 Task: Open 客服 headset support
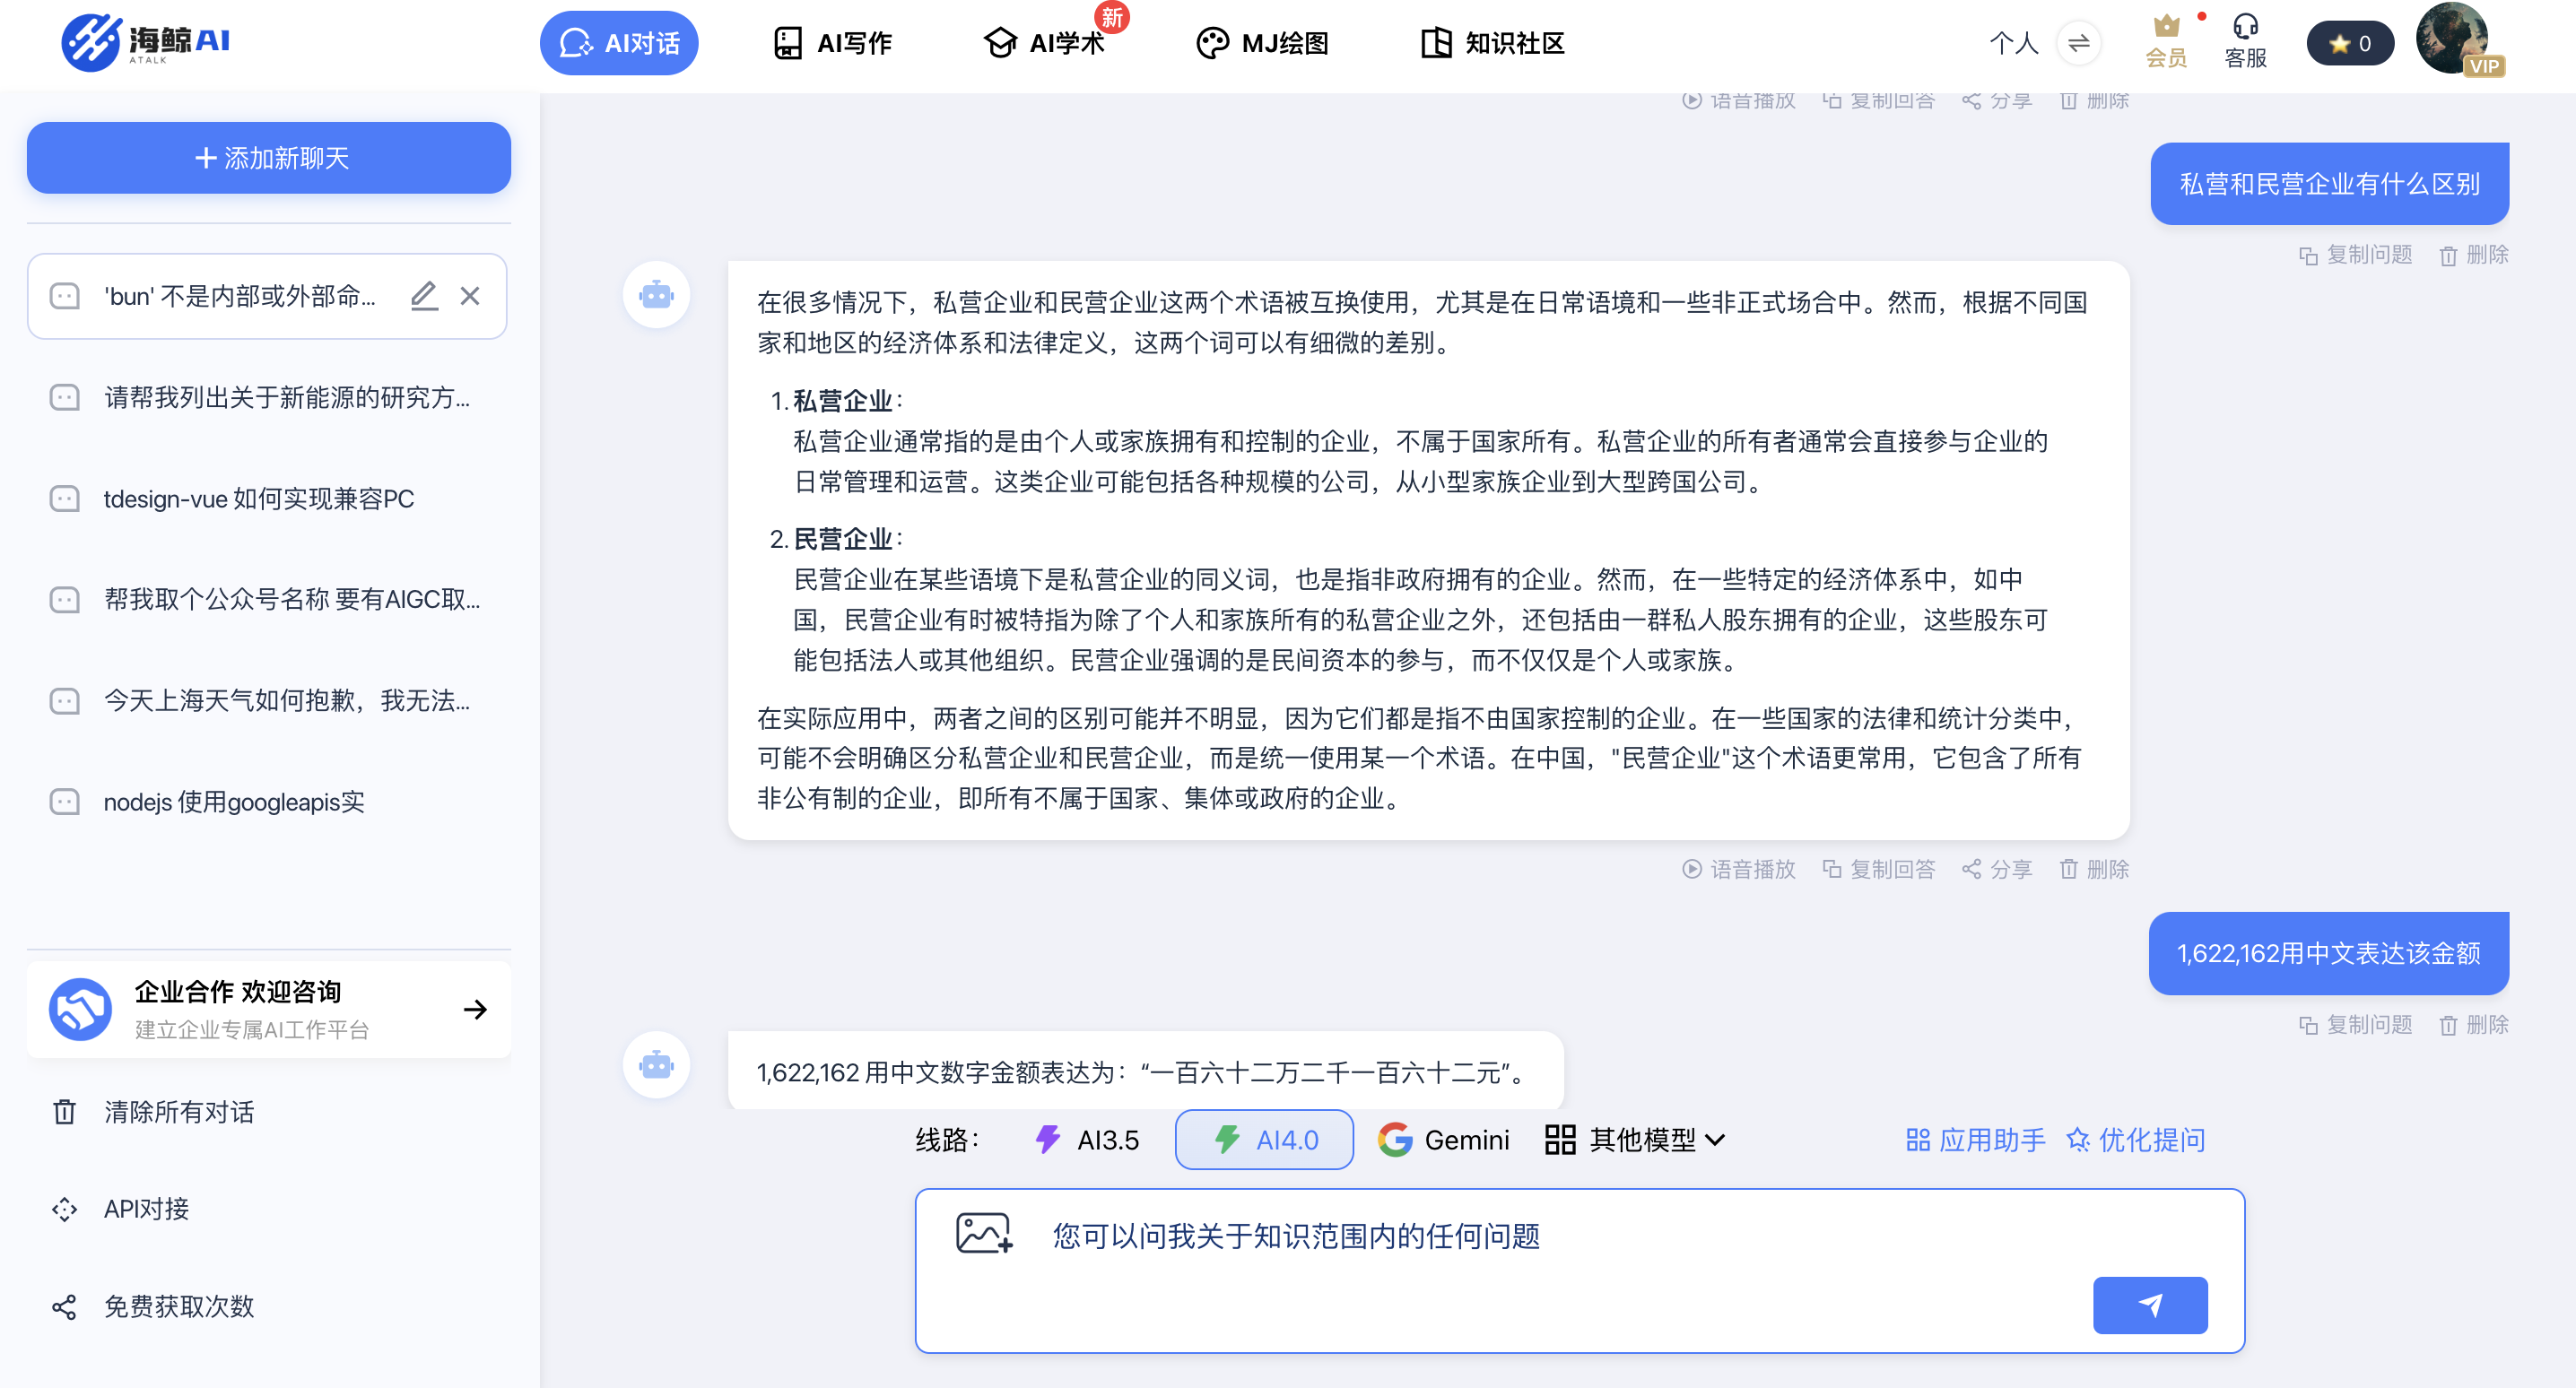point(2245,42)
